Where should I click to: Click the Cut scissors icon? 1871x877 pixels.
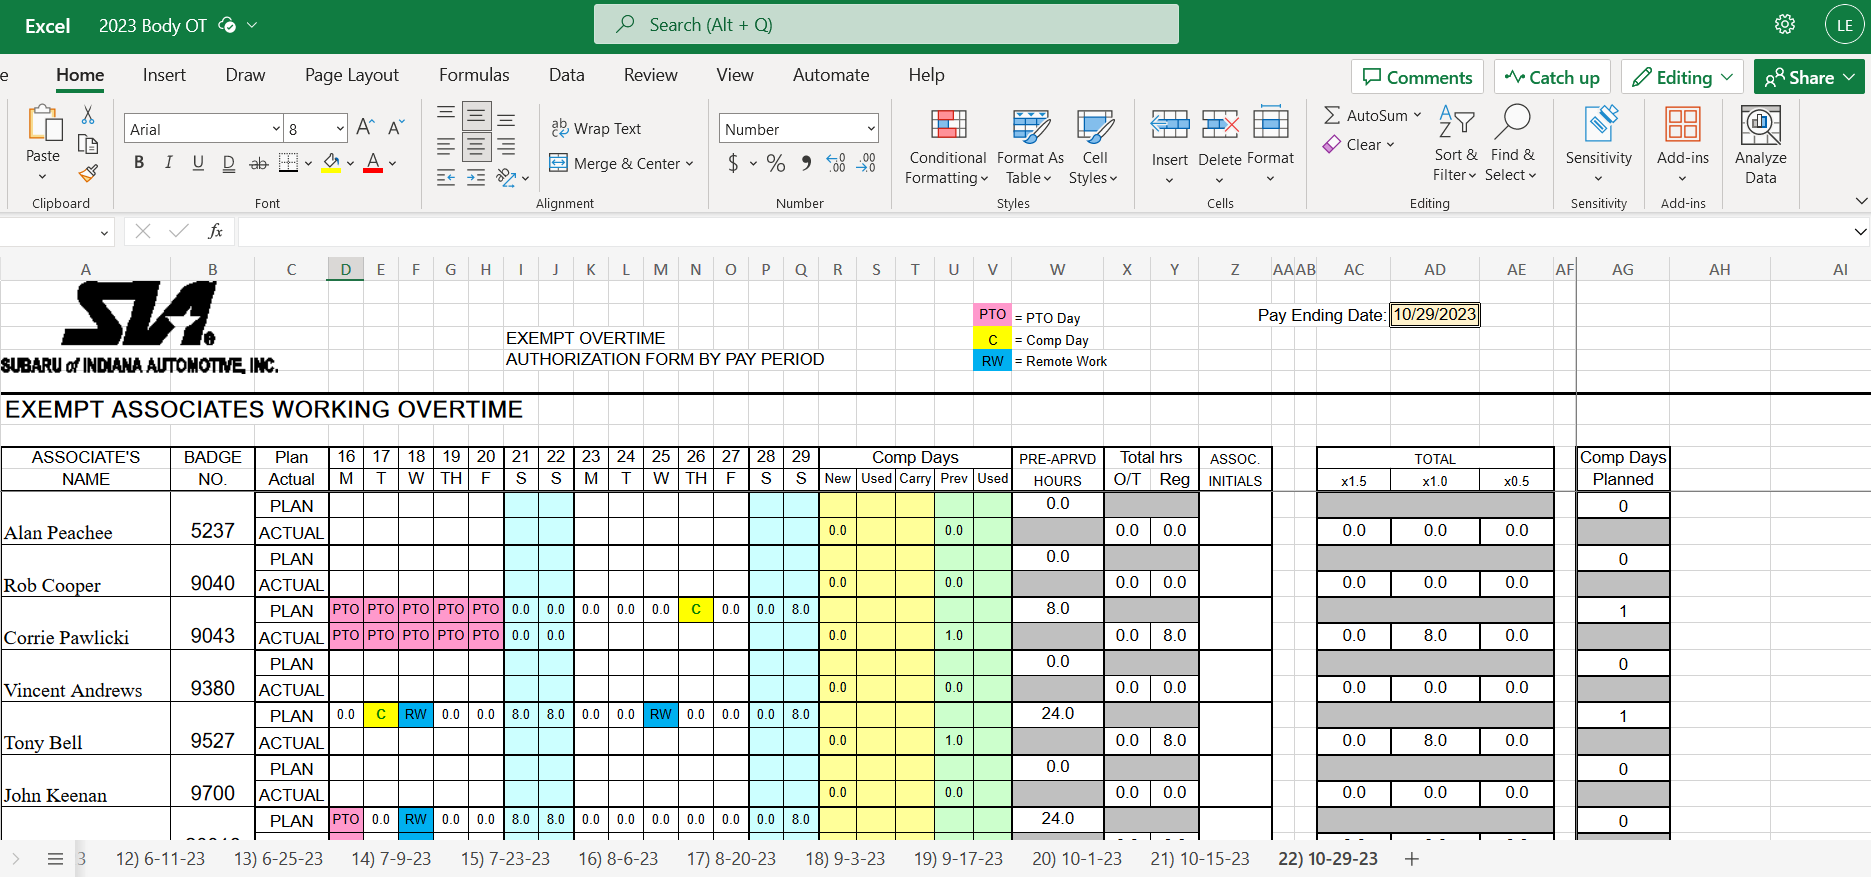coord(88,116)
